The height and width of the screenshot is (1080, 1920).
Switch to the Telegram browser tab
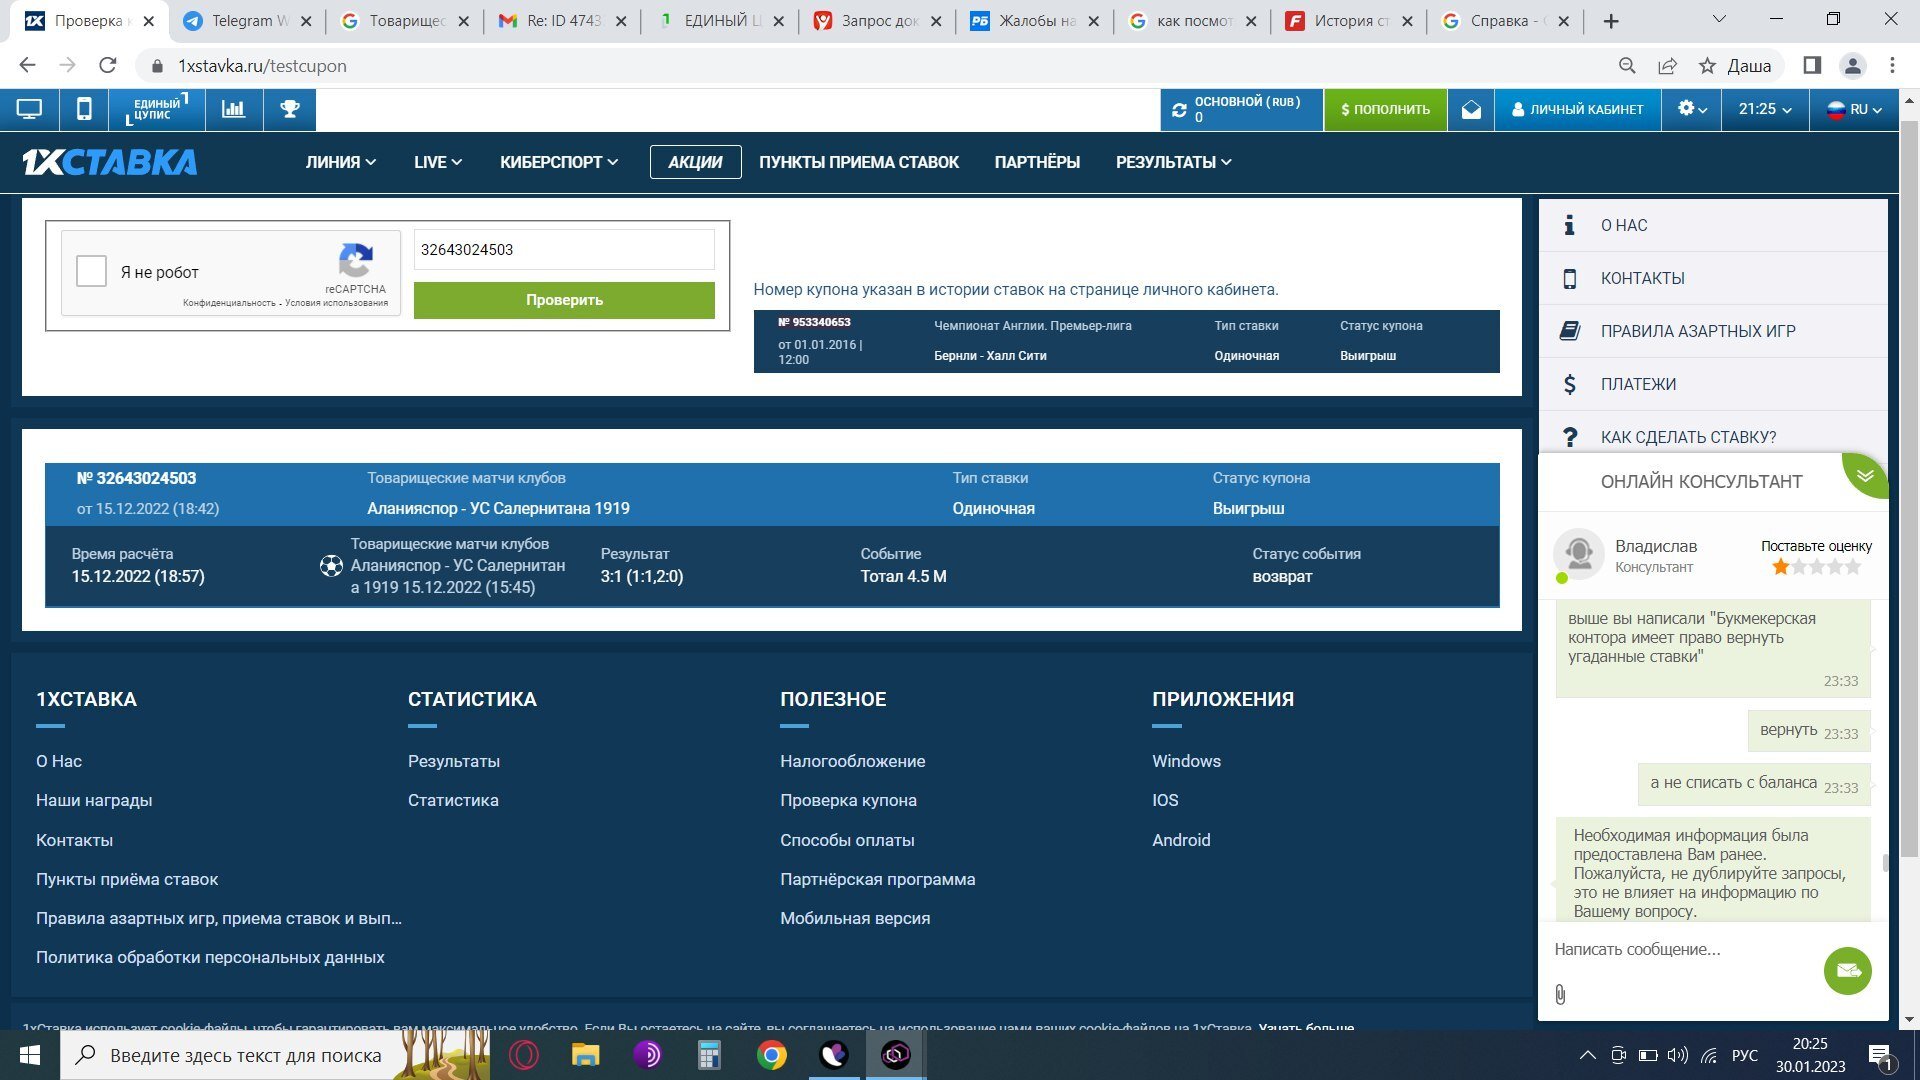pyautogui.click(x=240, y=21)
